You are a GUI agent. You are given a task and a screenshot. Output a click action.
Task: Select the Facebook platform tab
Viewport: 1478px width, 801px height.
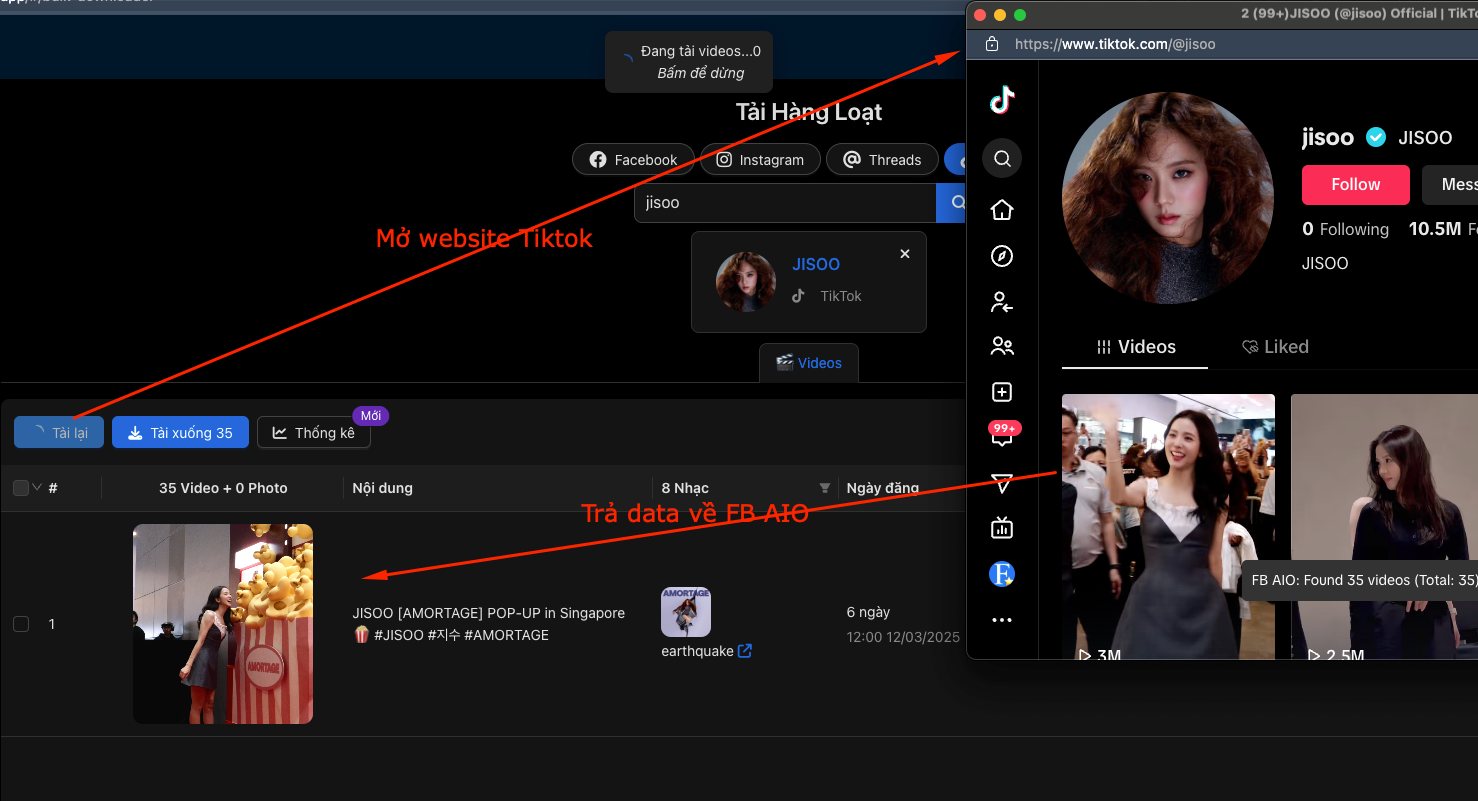(x=633, y=160)
